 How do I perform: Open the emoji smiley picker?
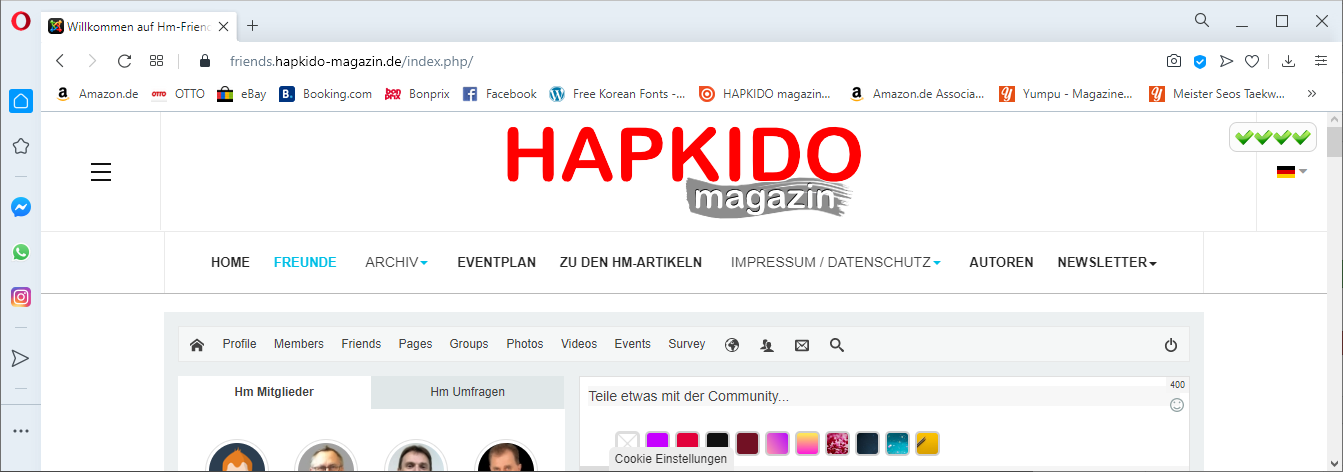(1177, 405)
